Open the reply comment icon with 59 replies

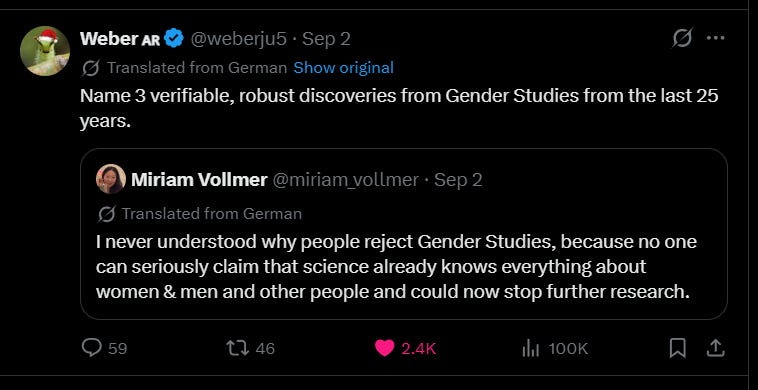pos(91,347)
